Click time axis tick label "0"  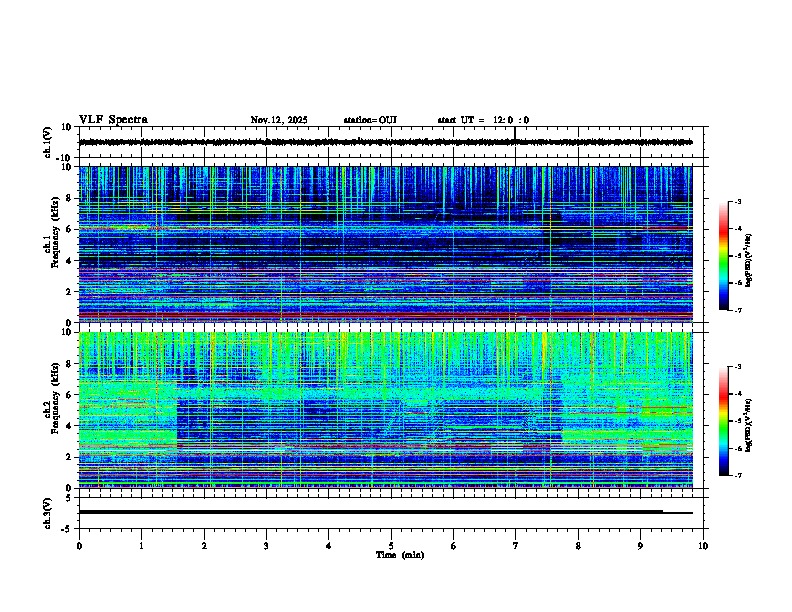[x=79, y=546]
